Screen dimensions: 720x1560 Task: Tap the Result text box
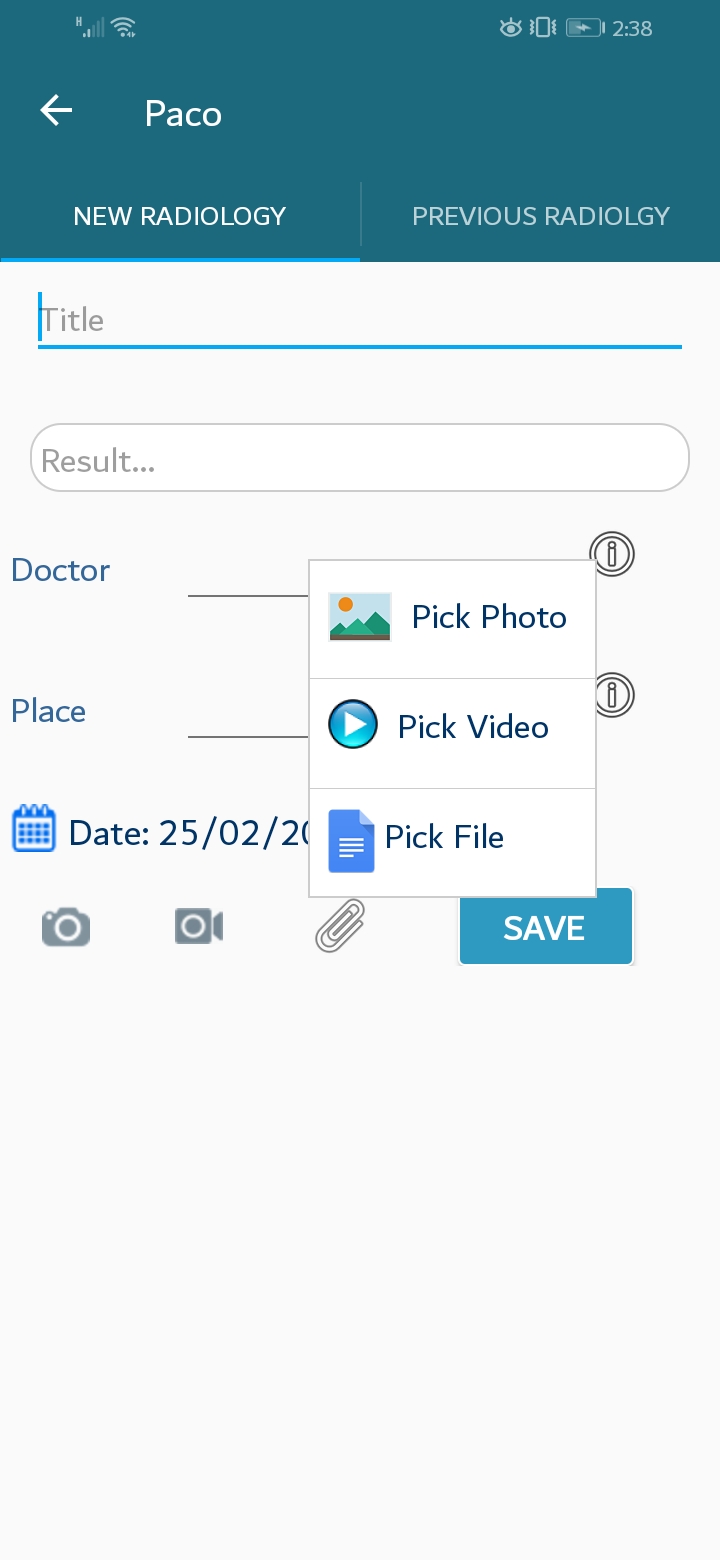(x=360, y=459)
